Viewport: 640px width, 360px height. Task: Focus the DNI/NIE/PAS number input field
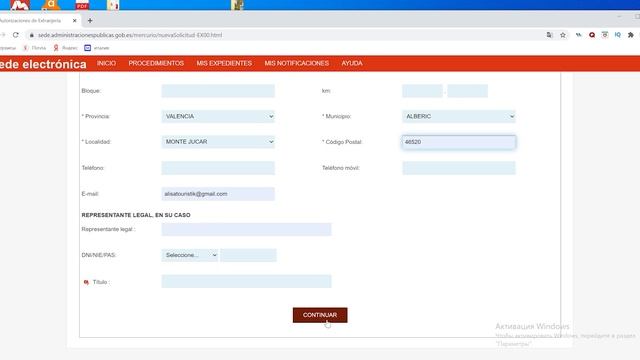[x=249, y=255]
